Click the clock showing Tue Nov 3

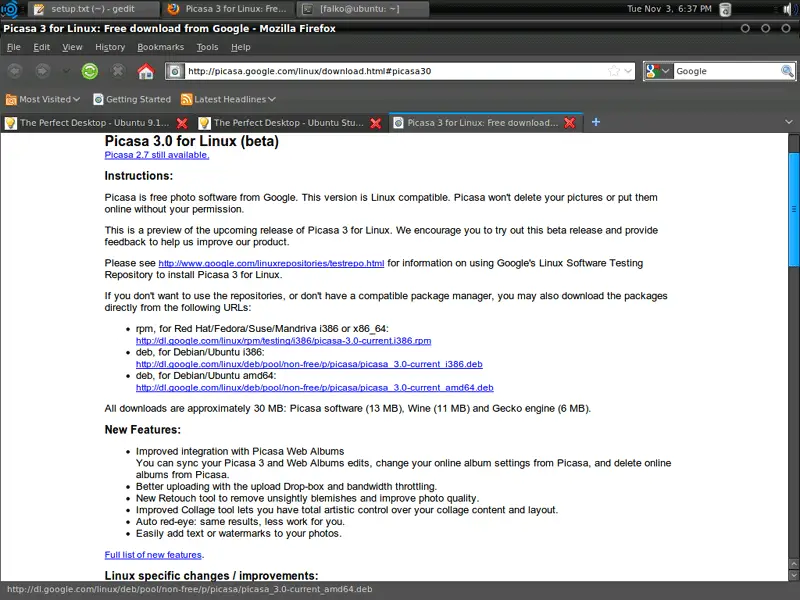669,9
